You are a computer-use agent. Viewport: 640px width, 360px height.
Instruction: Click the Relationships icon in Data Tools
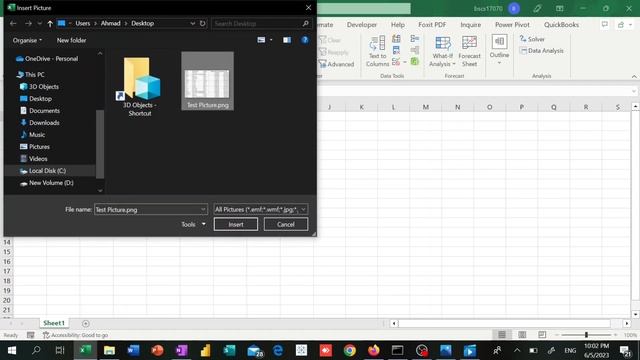point(415,50)
